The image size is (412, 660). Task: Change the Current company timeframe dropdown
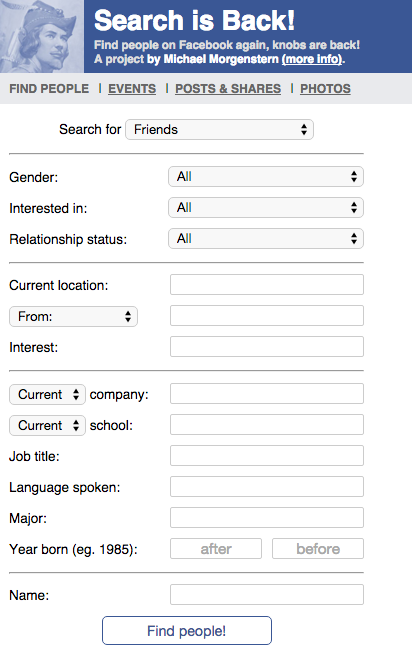pos(48,394)
